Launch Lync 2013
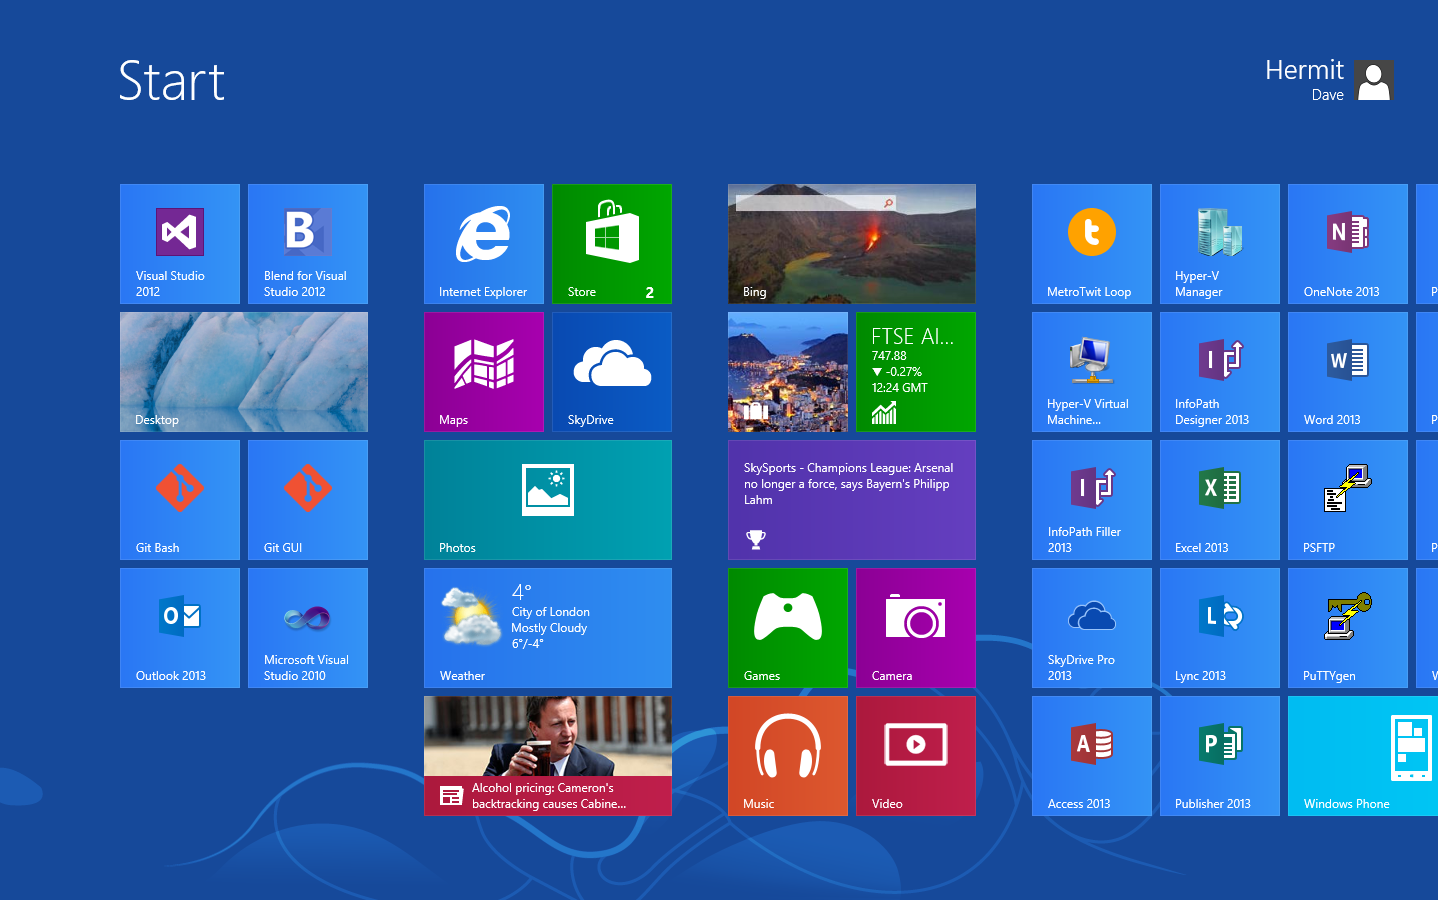This screenshot has width=1438, height=900. click(1220, 628)
